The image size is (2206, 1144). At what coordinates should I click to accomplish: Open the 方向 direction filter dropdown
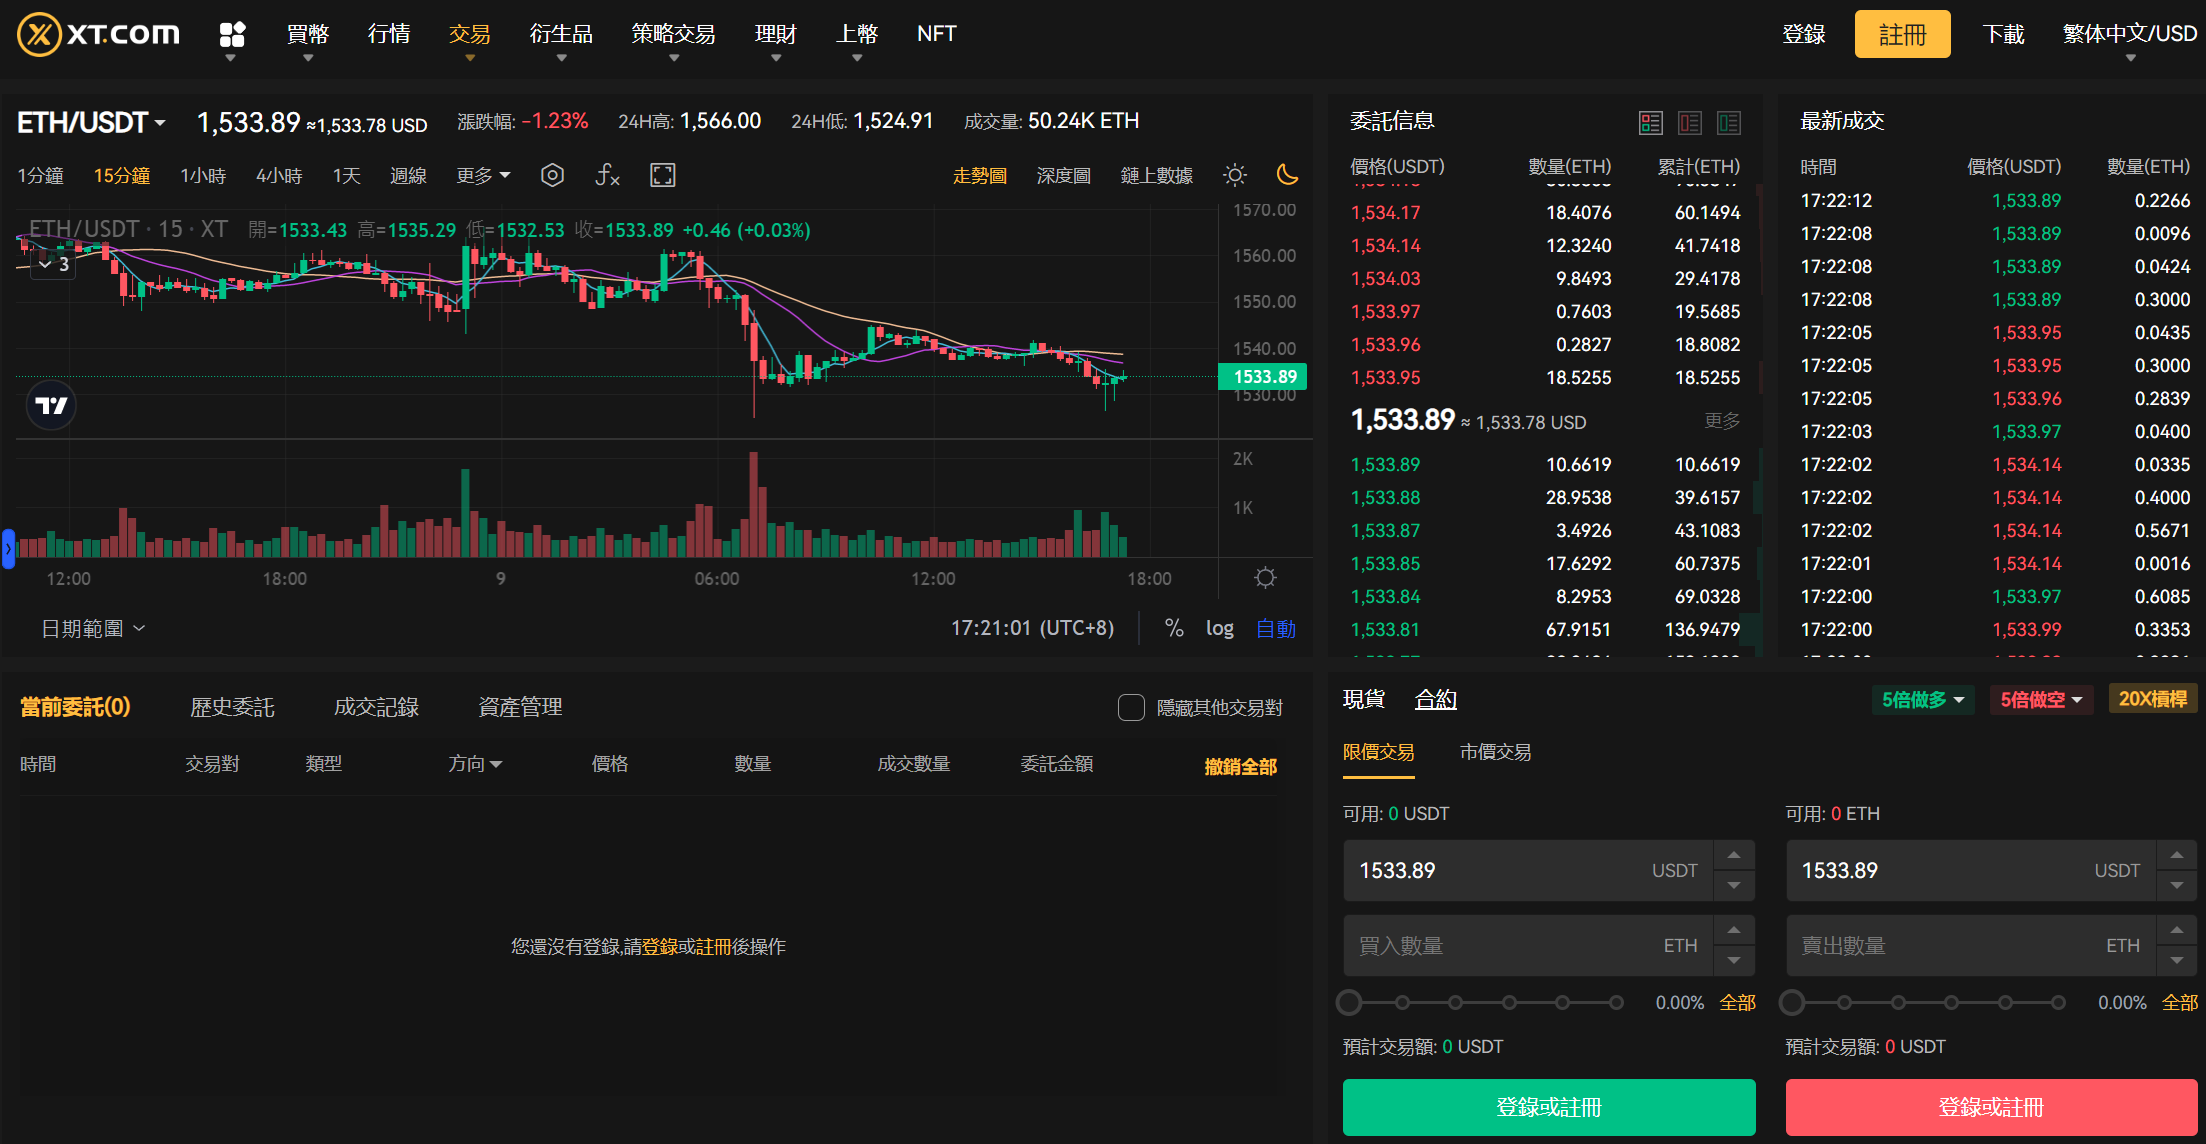pyautogui.click(x=475, y=764)
